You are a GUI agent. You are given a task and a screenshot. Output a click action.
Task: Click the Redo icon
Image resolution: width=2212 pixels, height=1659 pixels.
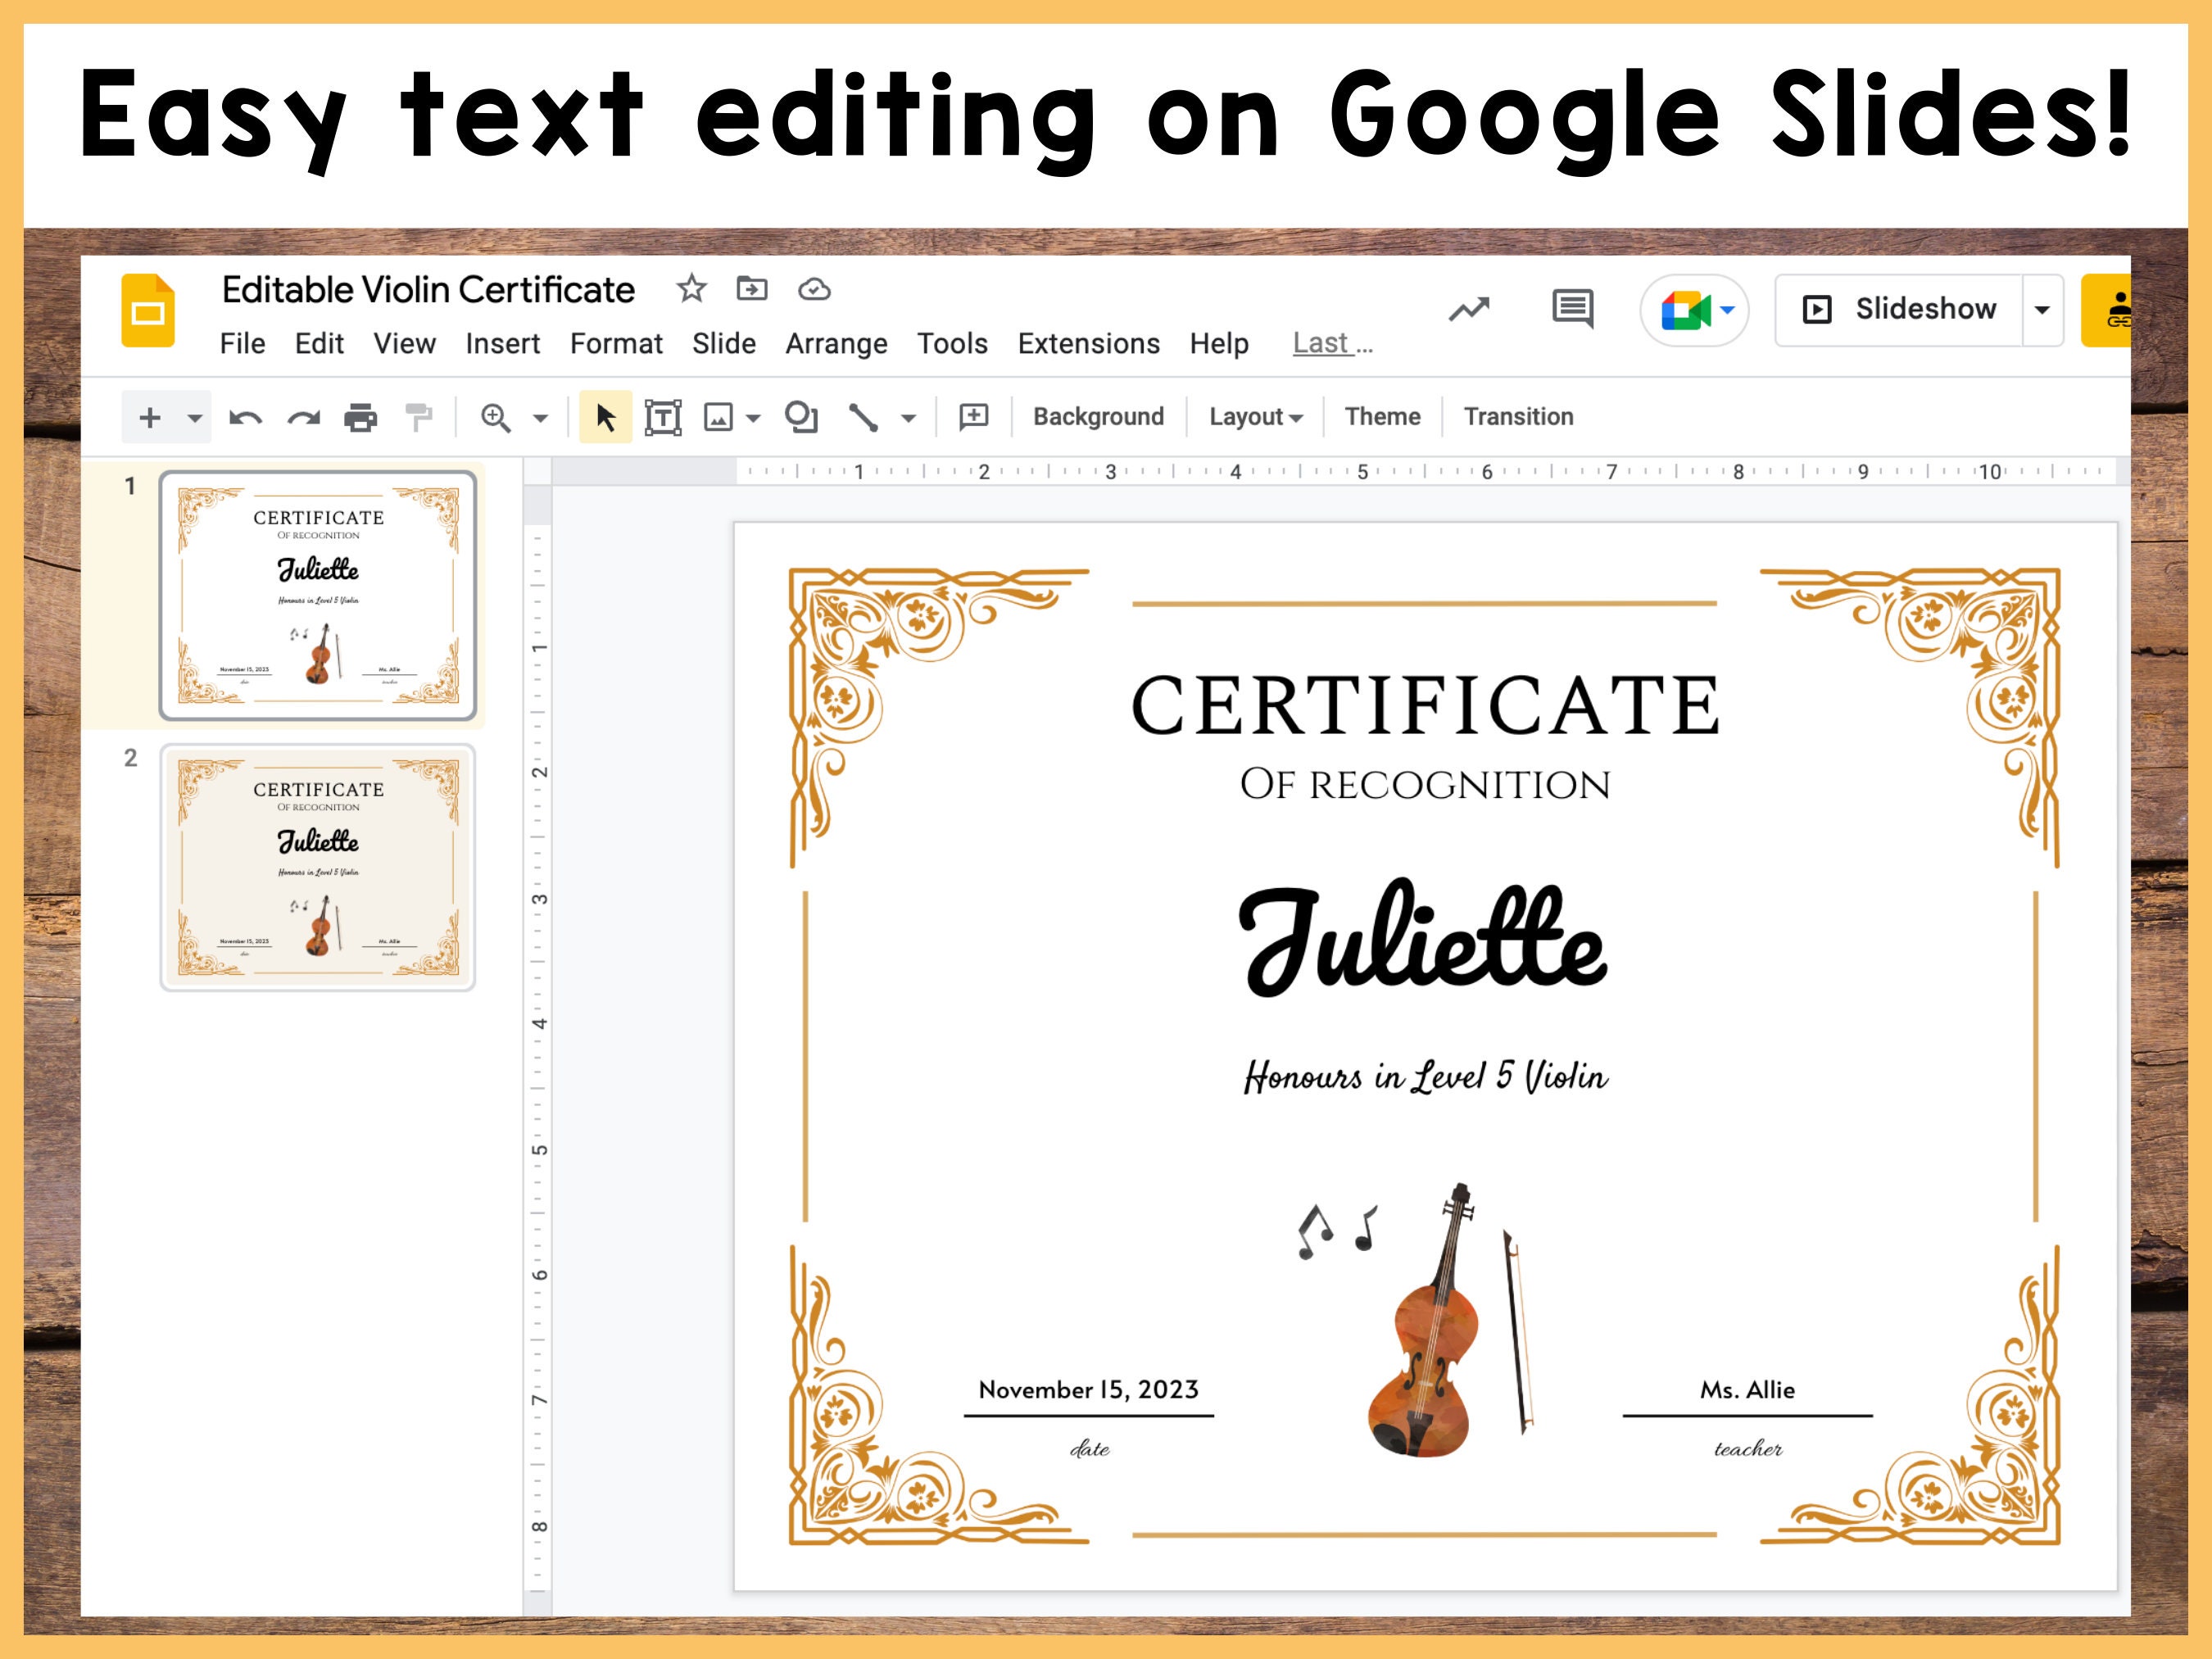click(305, 417)
